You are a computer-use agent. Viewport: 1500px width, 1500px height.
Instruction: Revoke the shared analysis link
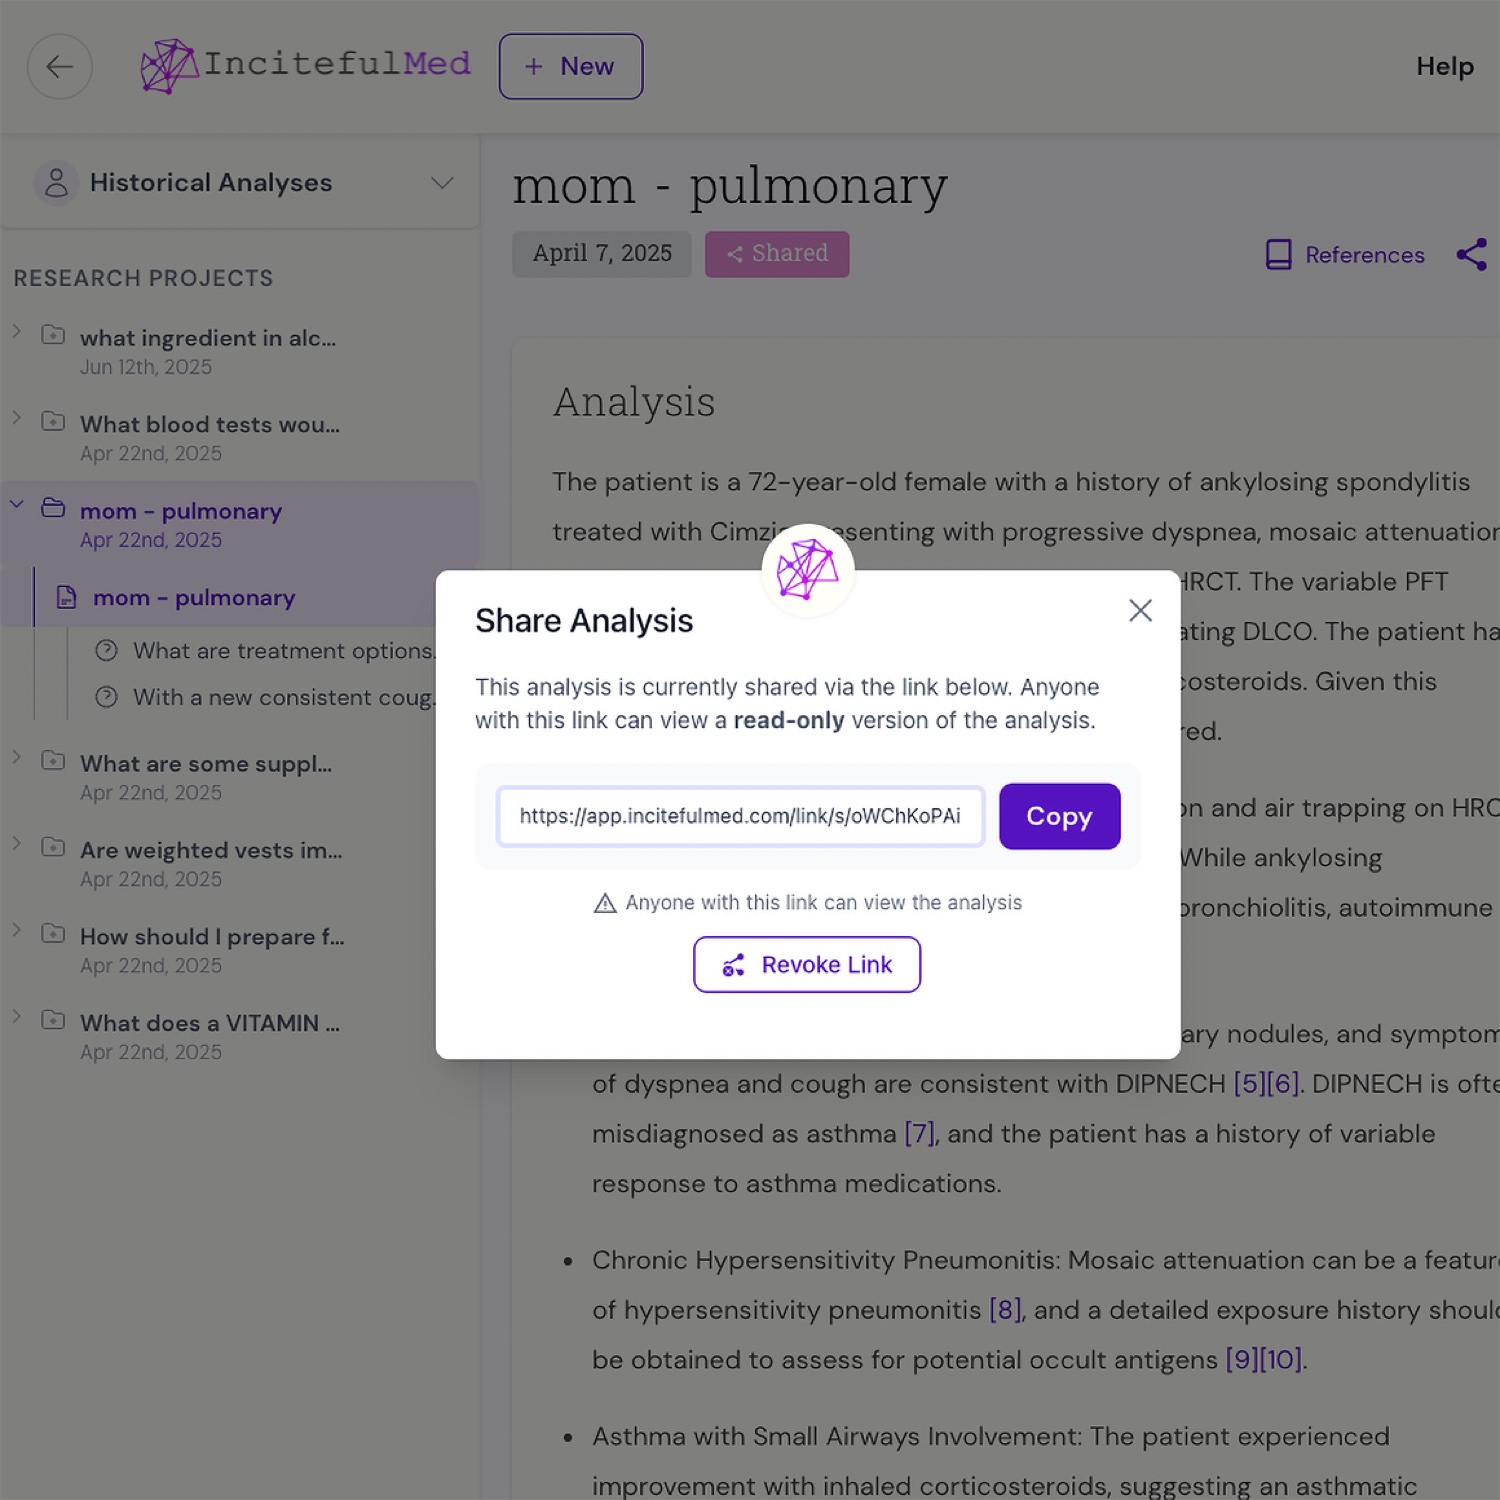806,964
